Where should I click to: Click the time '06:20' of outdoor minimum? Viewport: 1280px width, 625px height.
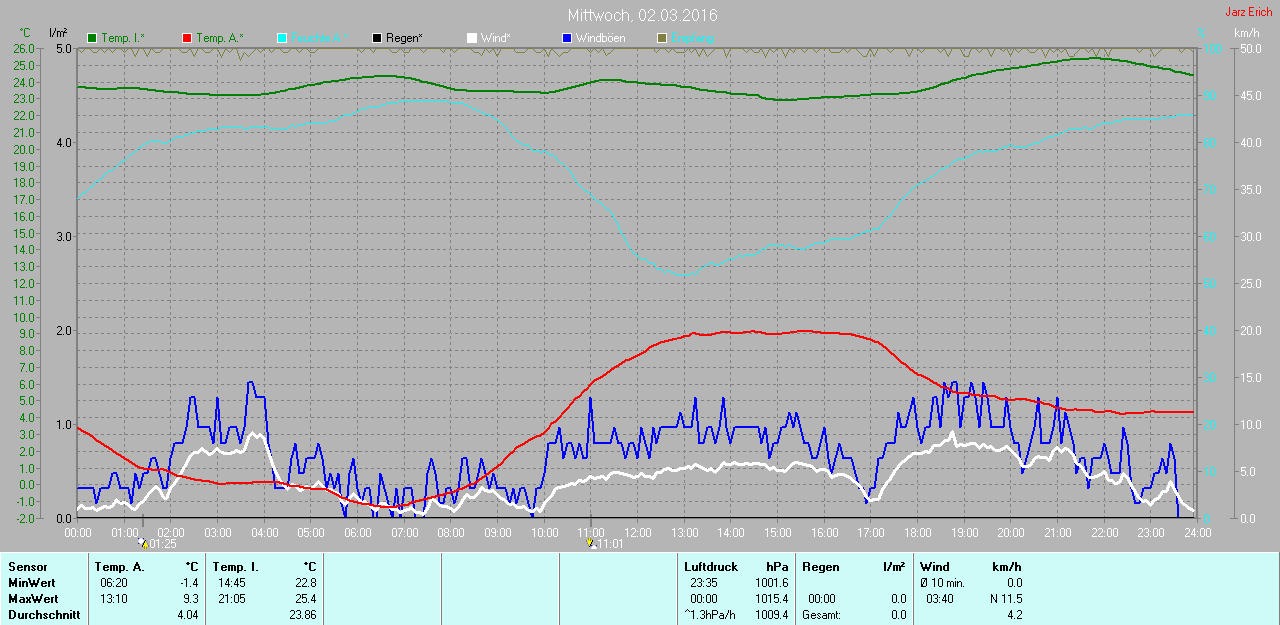[x=114, y=583]
